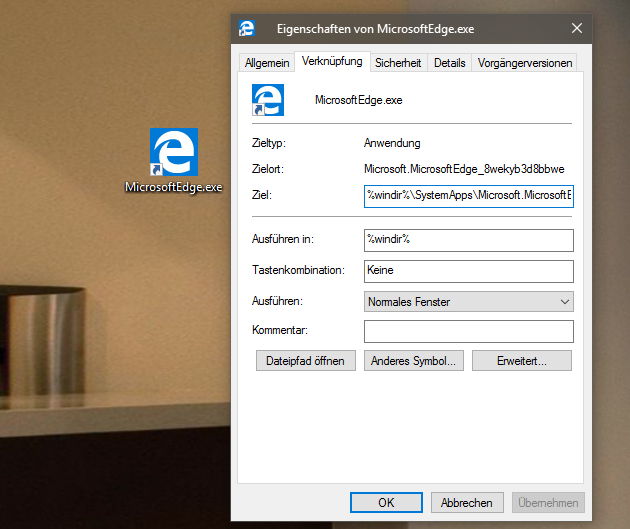This screenshot has height=529, width=630.
Task: Cancel with the Abbrechen button
Action: pyautogui.click(x=467, y=502)
